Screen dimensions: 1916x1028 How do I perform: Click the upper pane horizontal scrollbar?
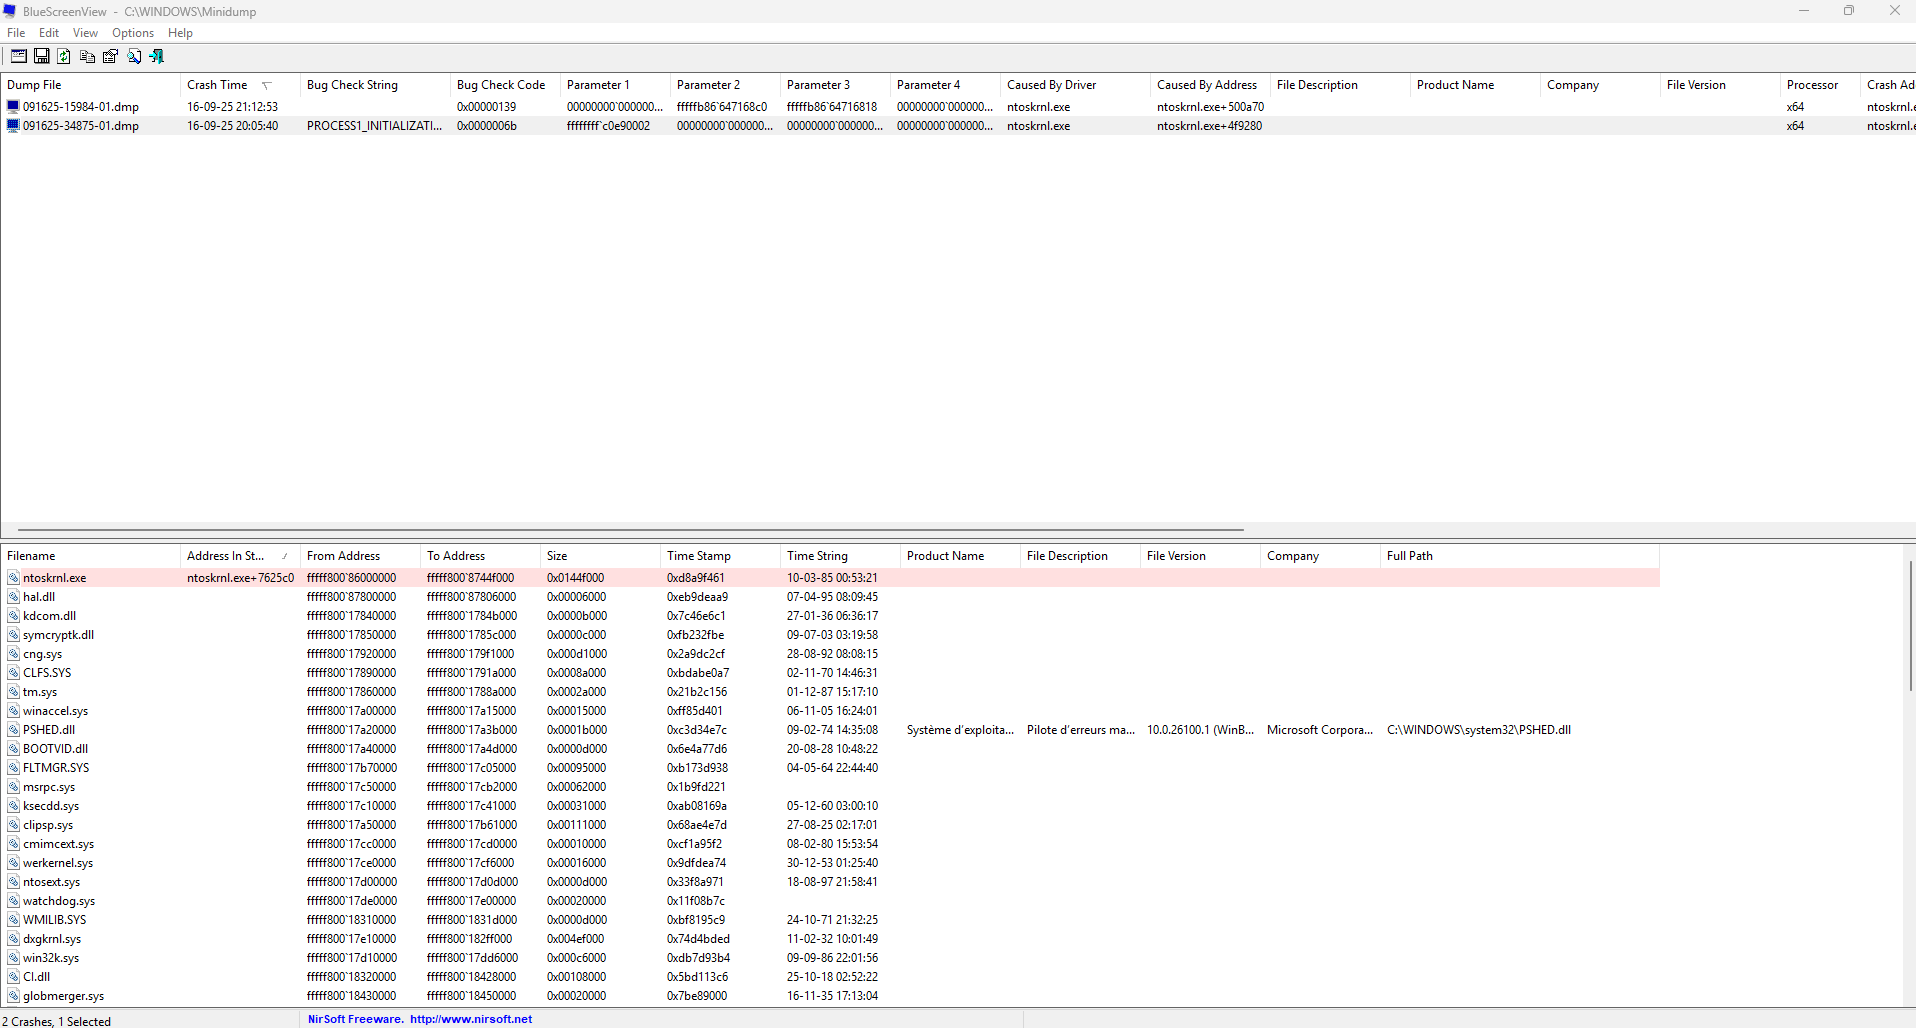point(631,530)
